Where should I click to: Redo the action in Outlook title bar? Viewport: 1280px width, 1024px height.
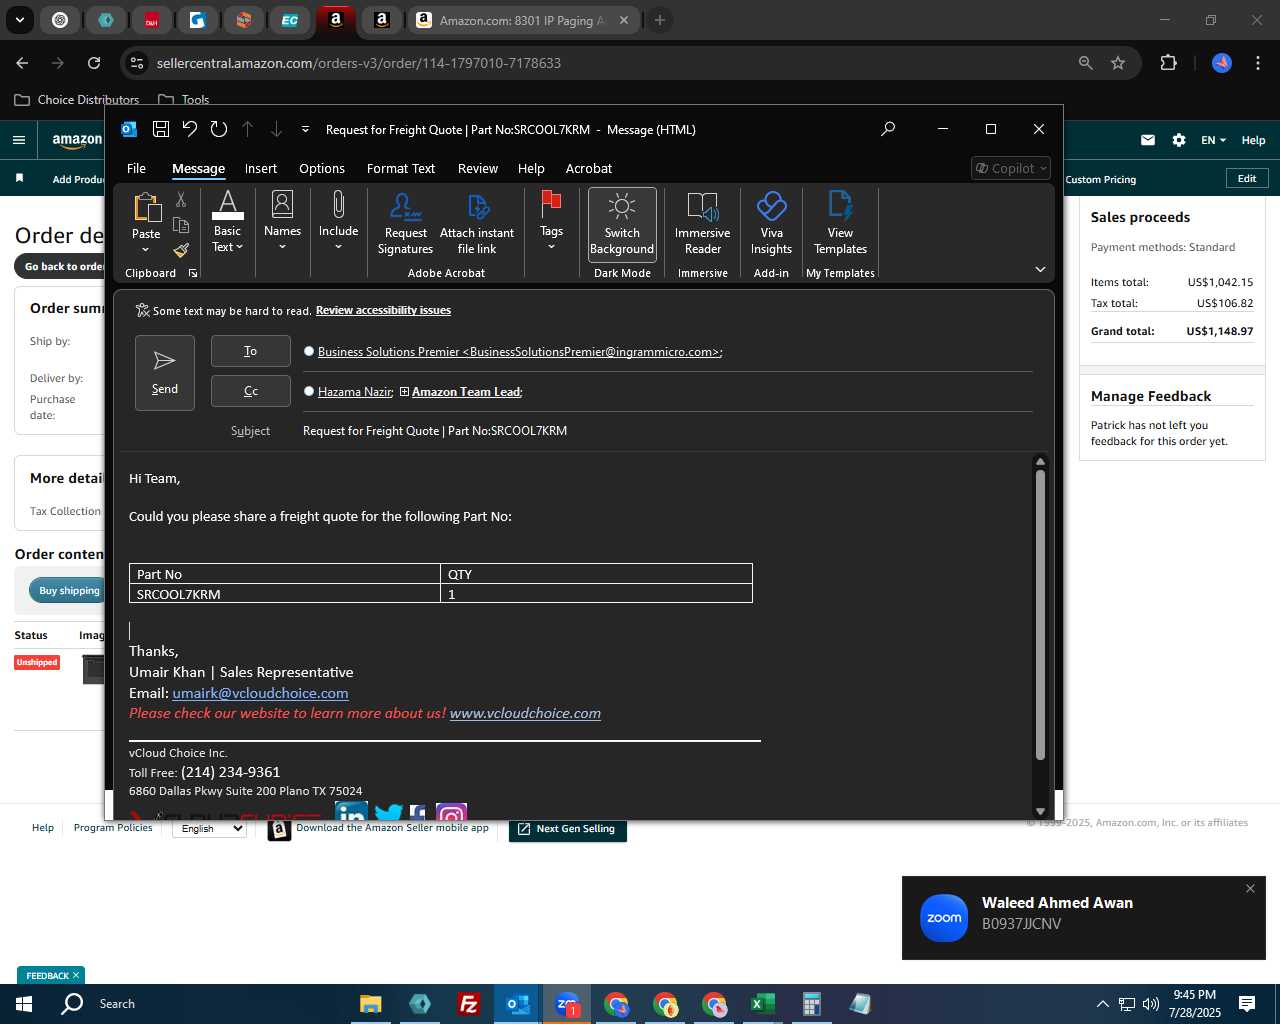(219, 129)
